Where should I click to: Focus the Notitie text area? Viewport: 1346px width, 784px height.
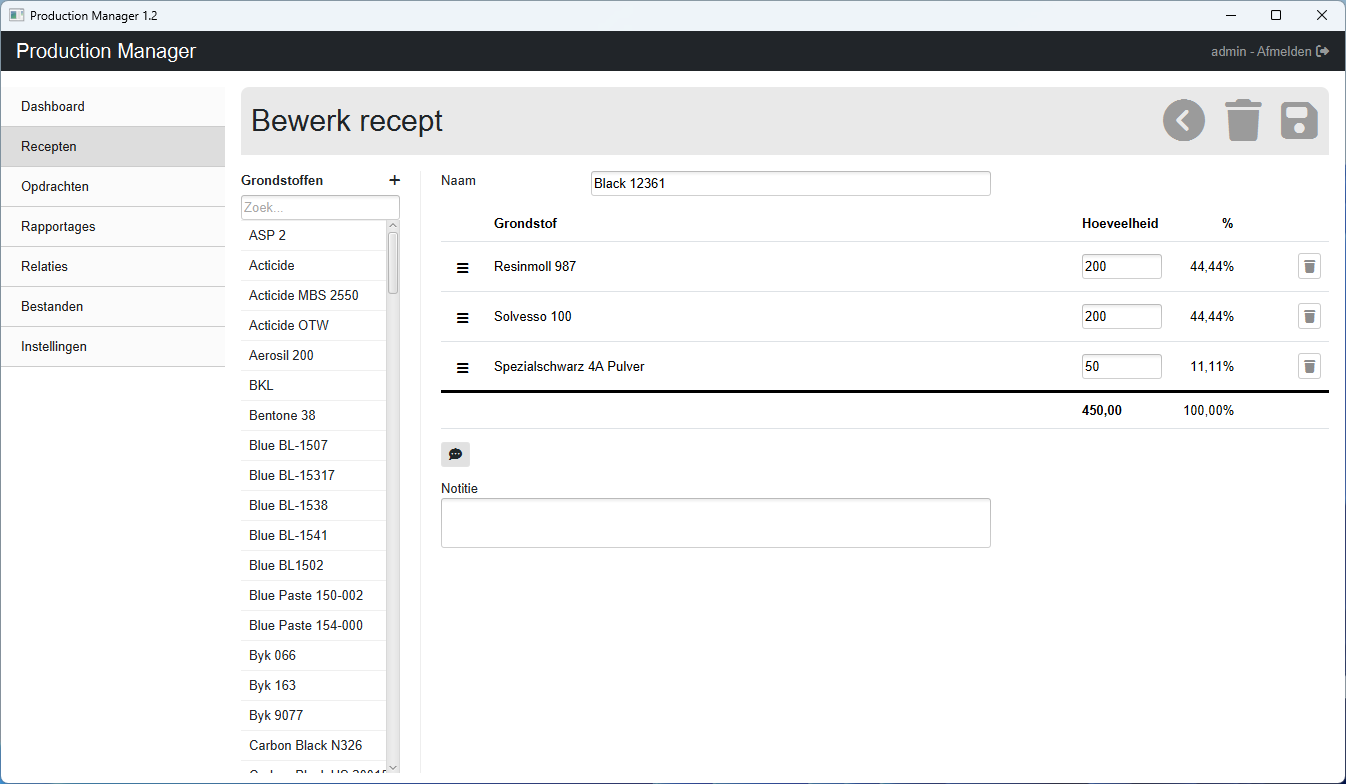[x=715, y=522]
